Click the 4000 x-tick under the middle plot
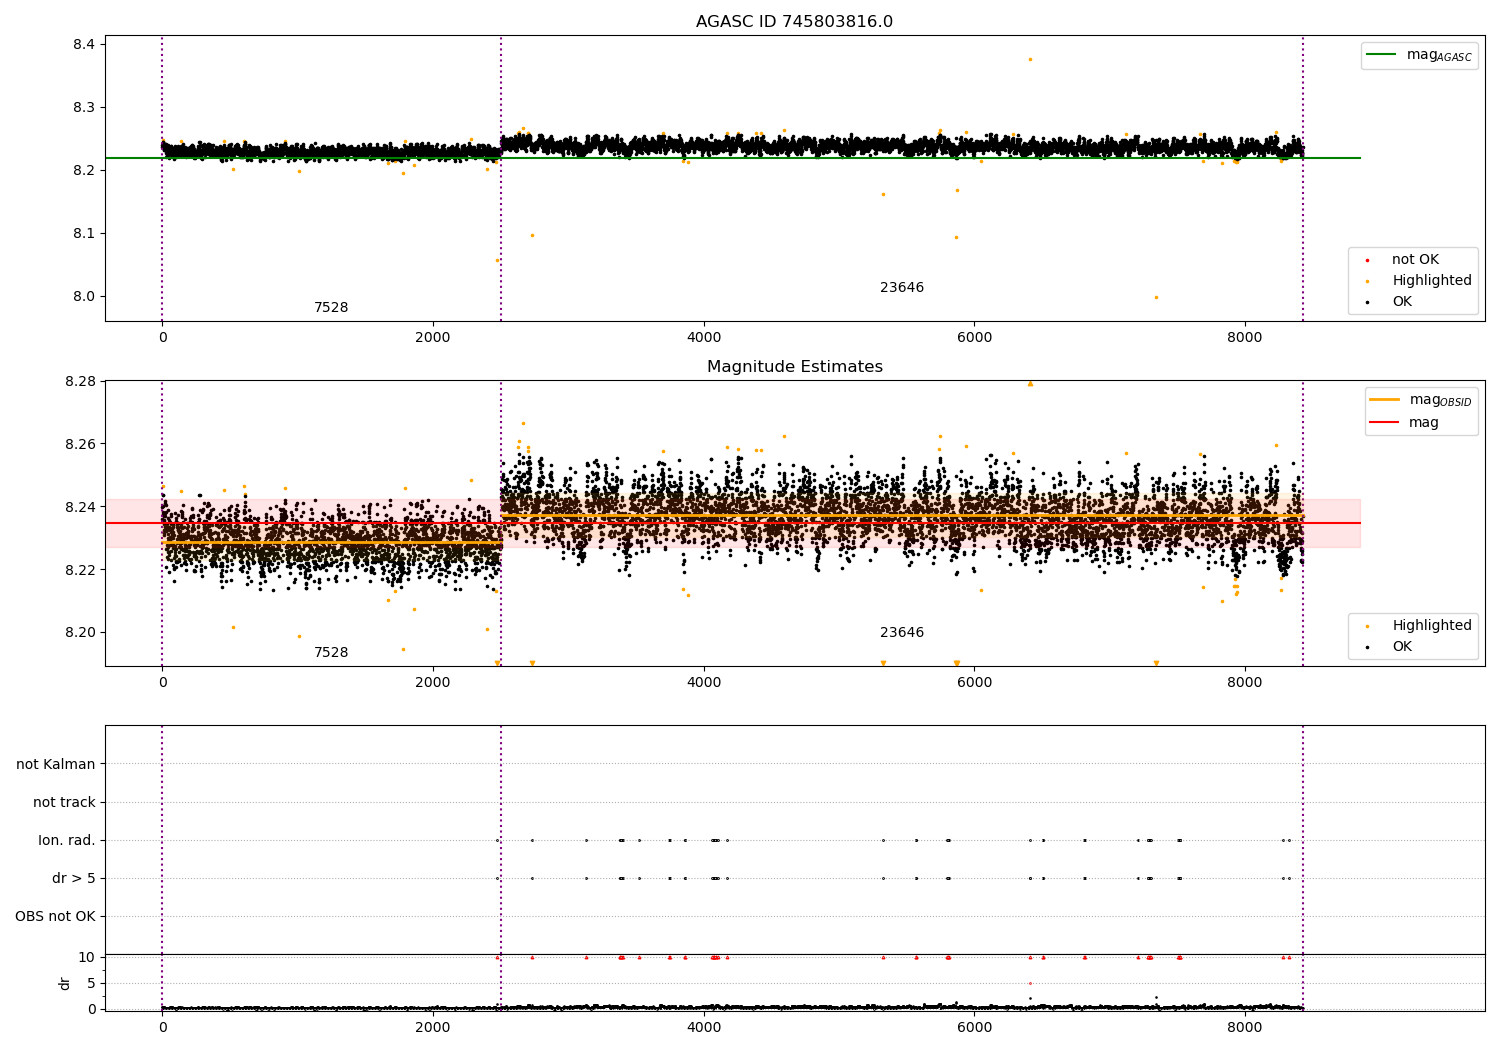Viewport: 1500px width, 1050px height. point(704,683)
